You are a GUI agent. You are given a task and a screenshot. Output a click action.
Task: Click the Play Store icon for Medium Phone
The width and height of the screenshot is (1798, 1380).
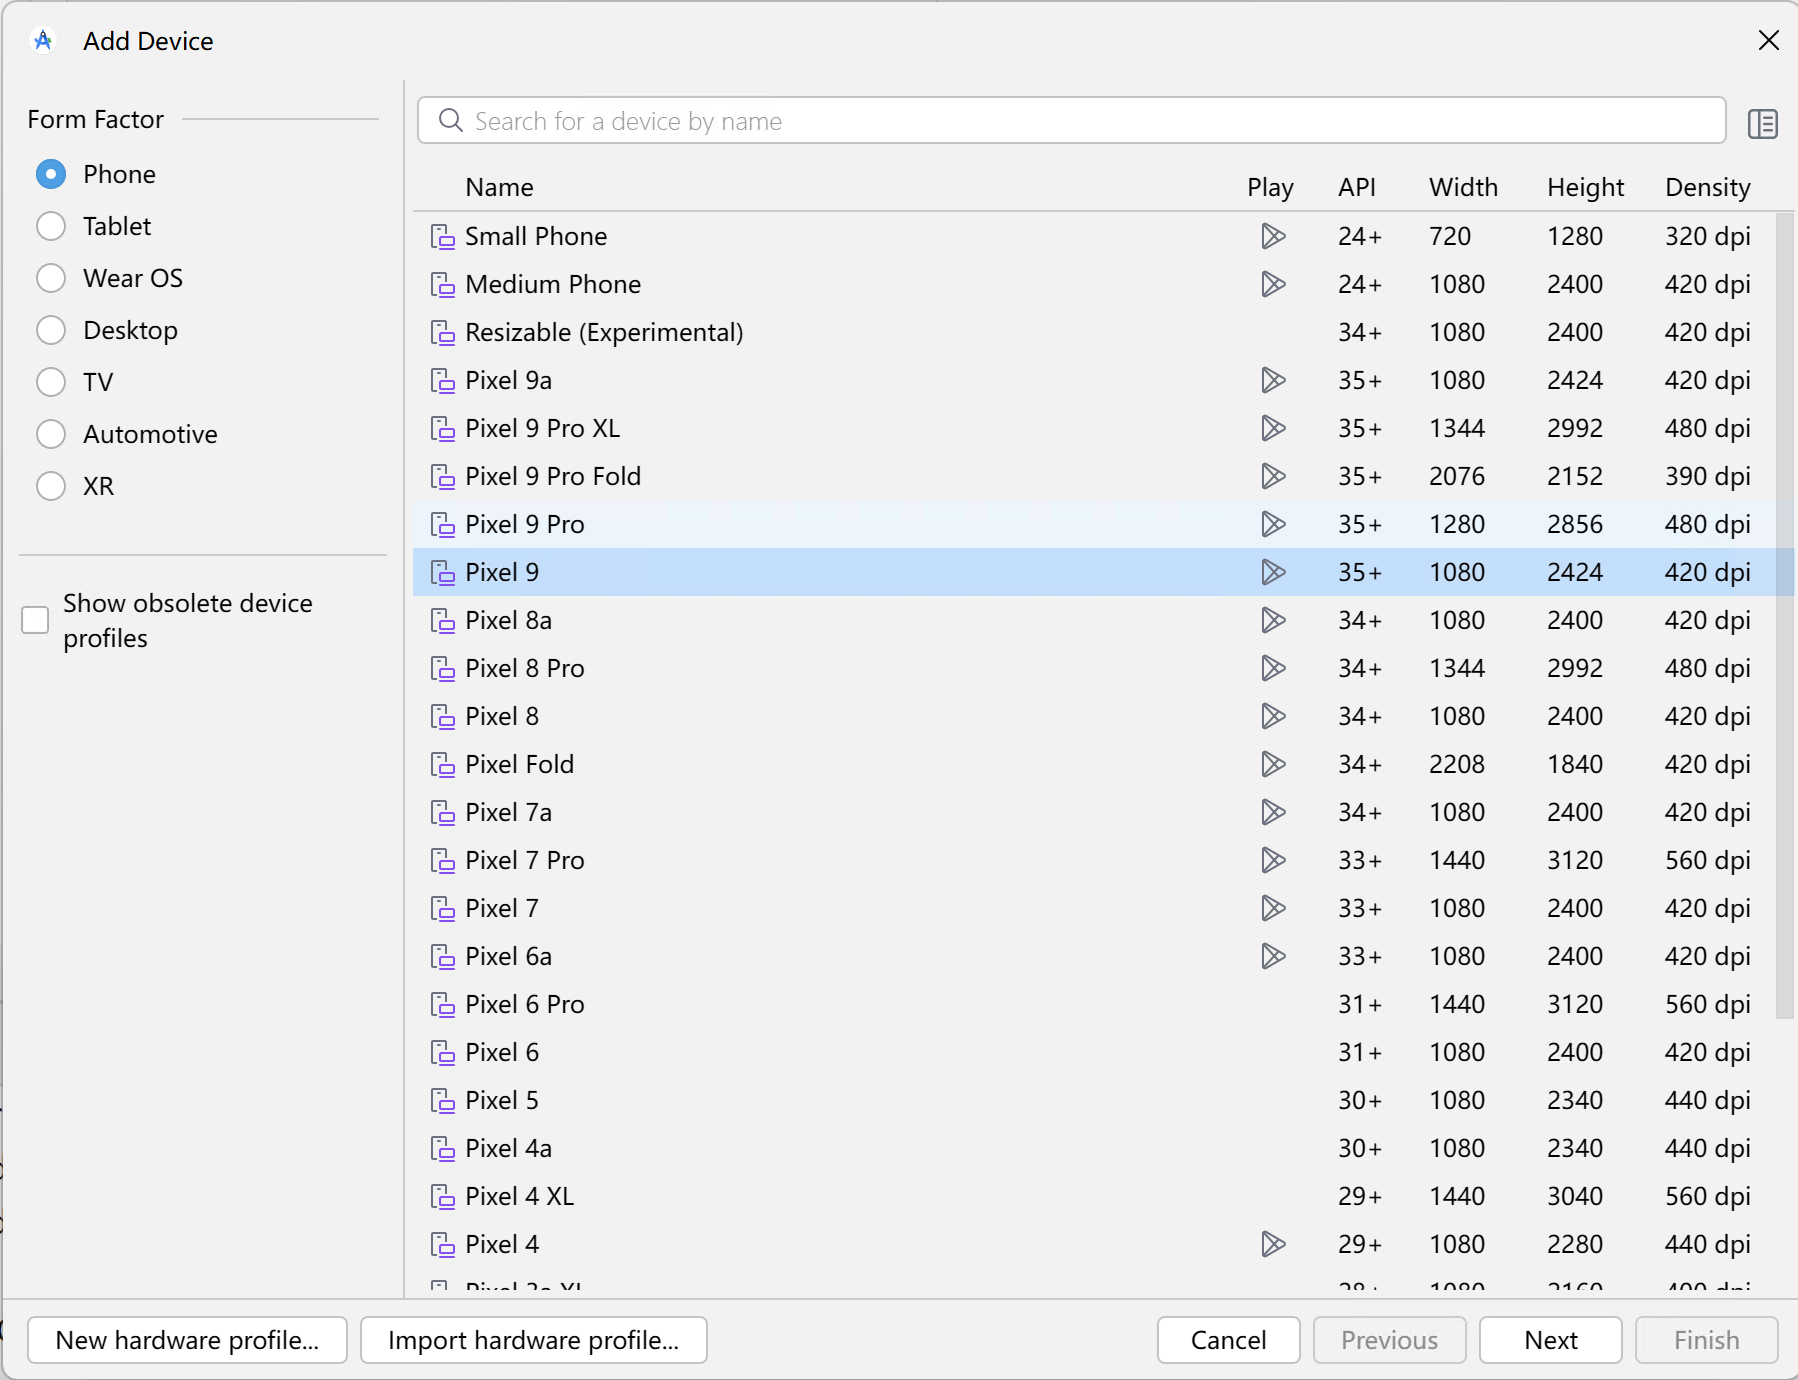(1273, 284)
